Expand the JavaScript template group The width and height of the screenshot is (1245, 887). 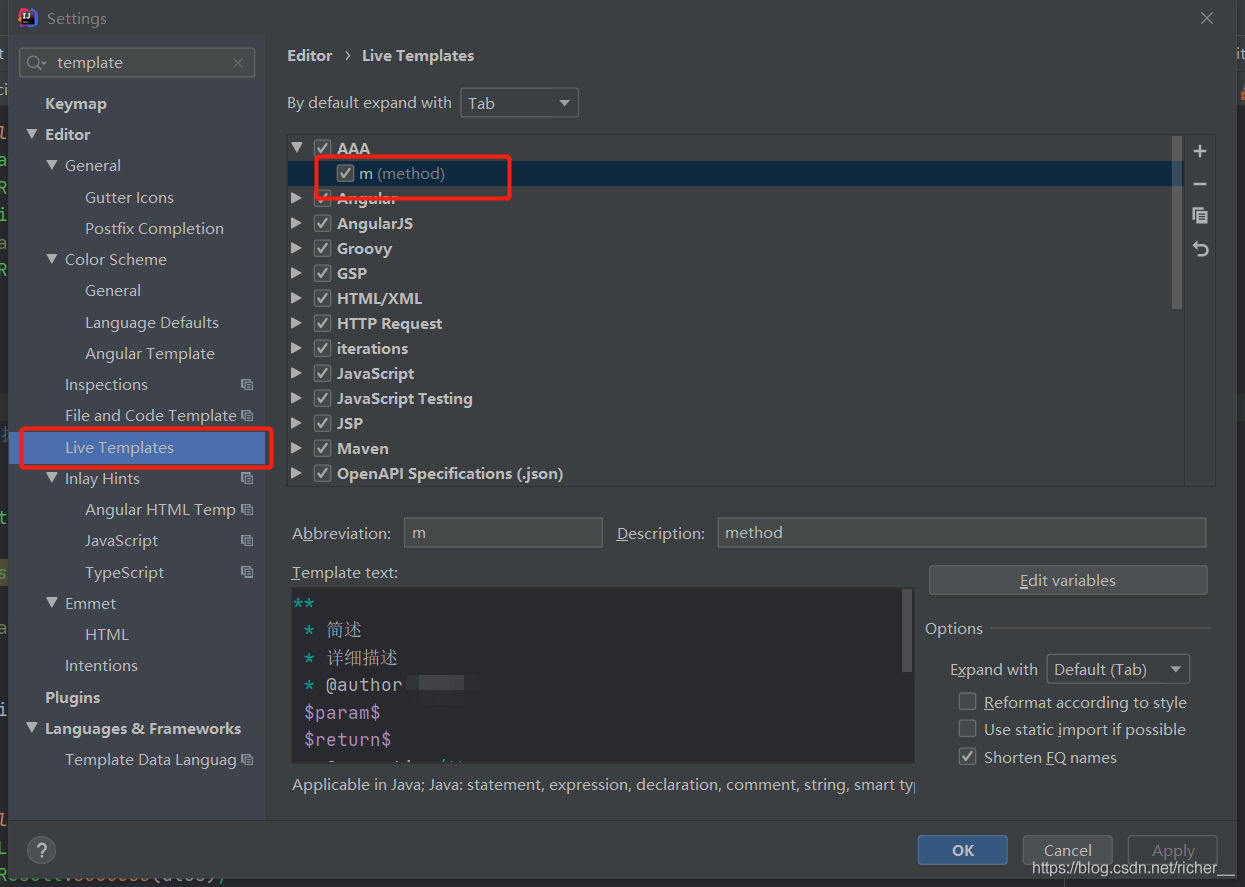click(x=297, y=373)
